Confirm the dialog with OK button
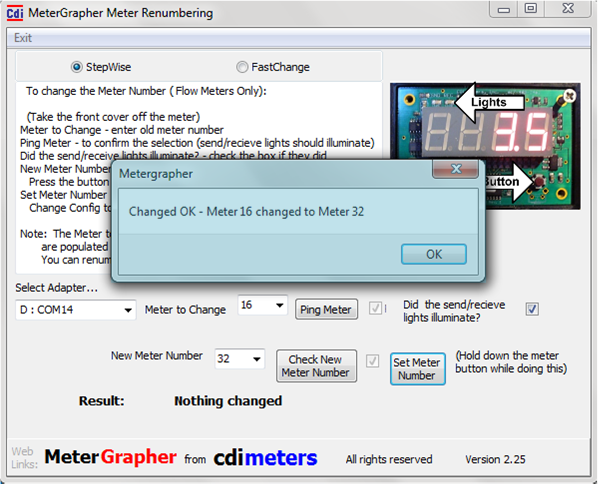Image resolution: width=598 pixels, height=484 pixels. 434,254
